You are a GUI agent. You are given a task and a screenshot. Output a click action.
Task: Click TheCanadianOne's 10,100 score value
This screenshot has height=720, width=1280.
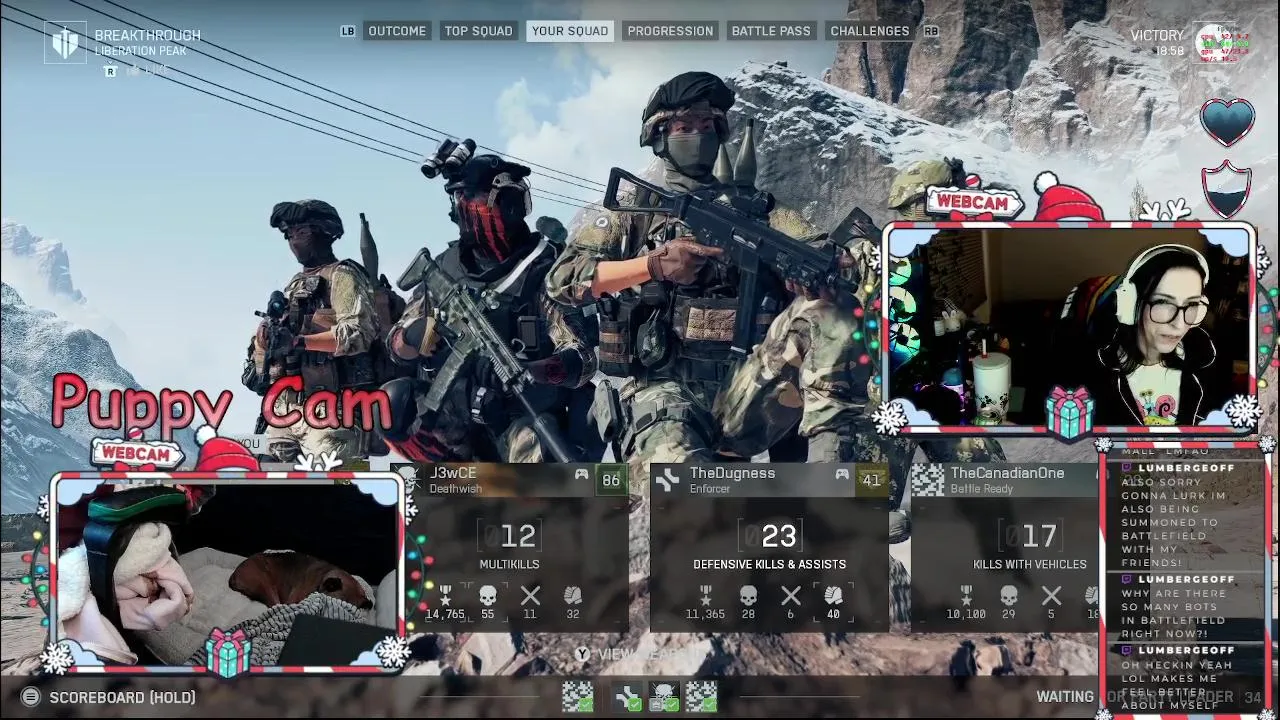coord(966,614)
